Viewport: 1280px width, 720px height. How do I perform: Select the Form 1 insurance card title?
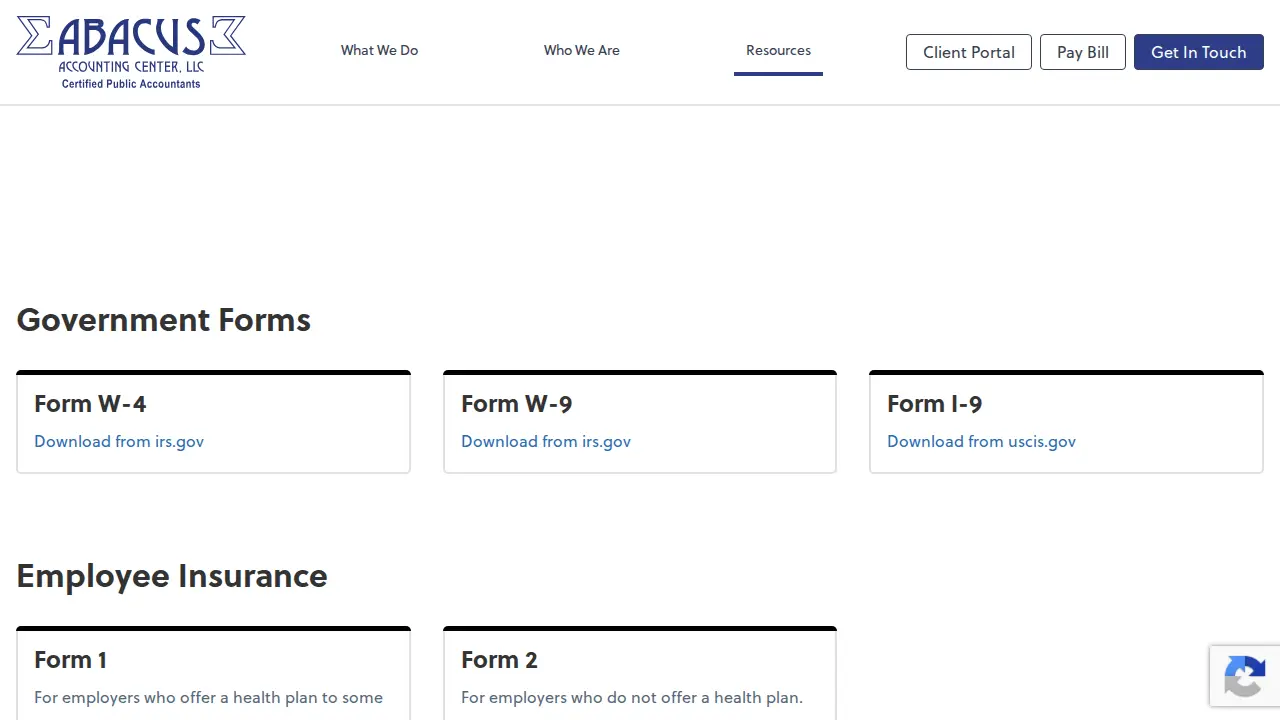pyautogui.click(x=70, y=660)
